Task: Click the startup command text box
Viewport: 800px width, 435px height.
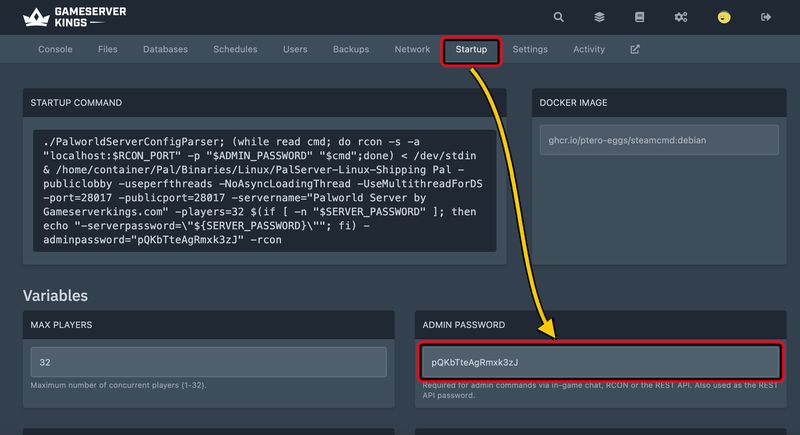Action: (264, 191)
